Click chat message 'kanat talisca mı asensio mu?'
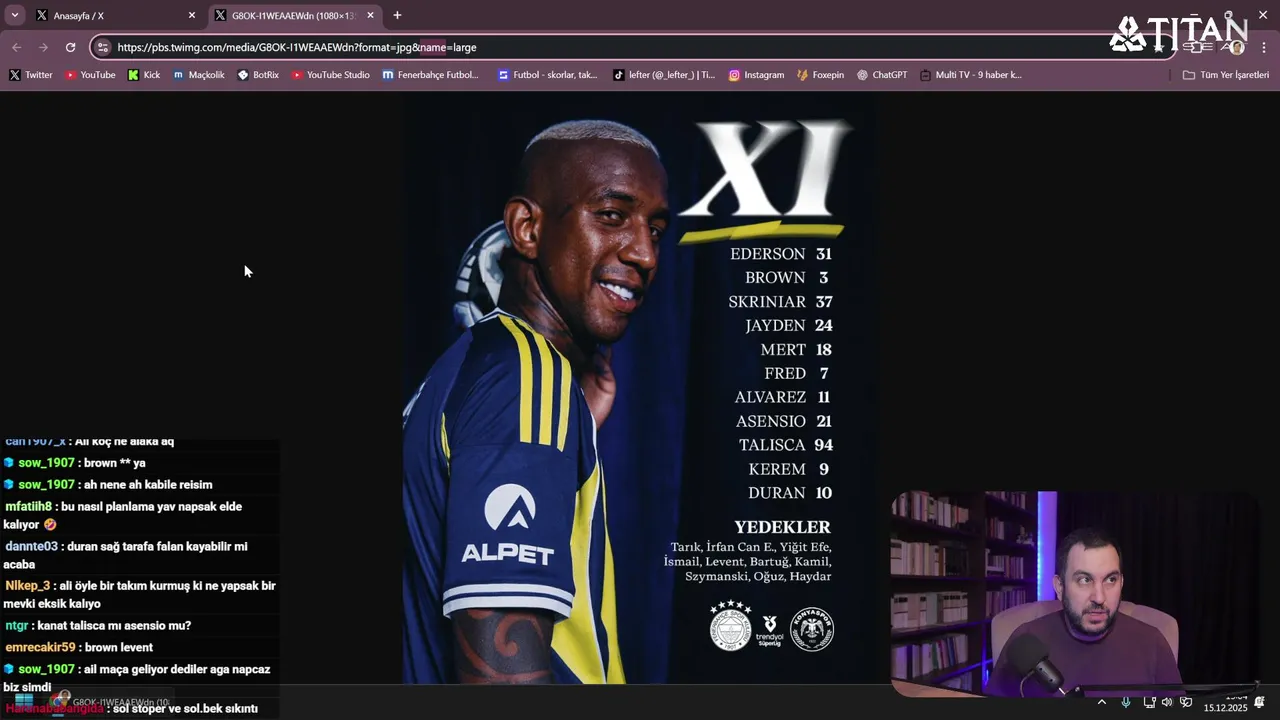The image size is (1280, 720). (x=114, y=626)
